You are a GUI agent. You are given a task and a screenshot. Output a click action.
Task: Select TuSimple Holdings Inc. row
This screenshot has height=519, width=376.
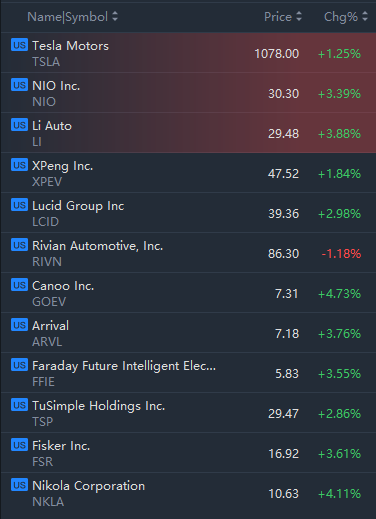pyautogui.click(x=188, y=413)
